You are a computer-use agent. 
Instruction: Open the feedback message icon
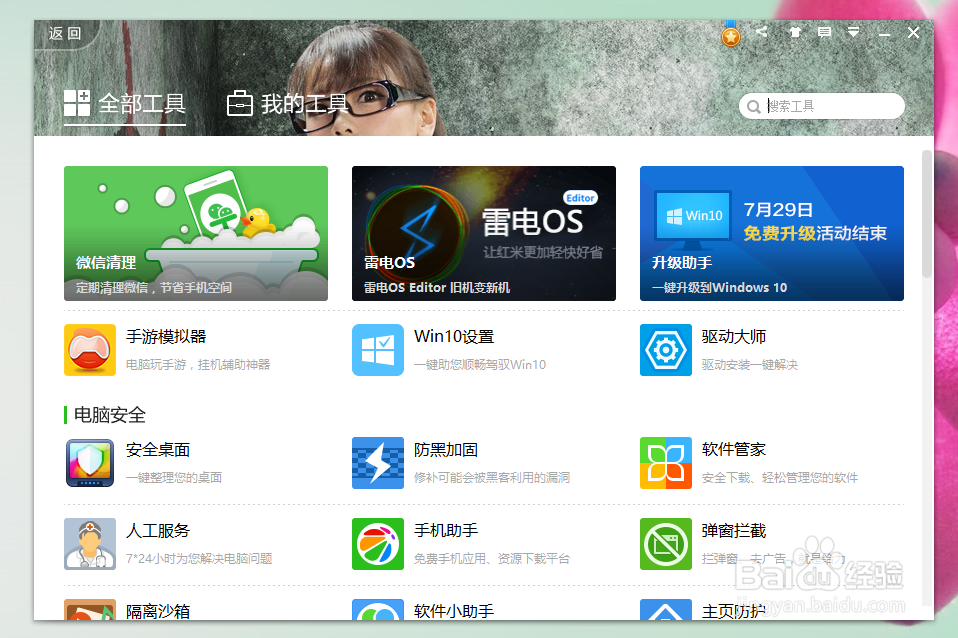click(824, 32)
